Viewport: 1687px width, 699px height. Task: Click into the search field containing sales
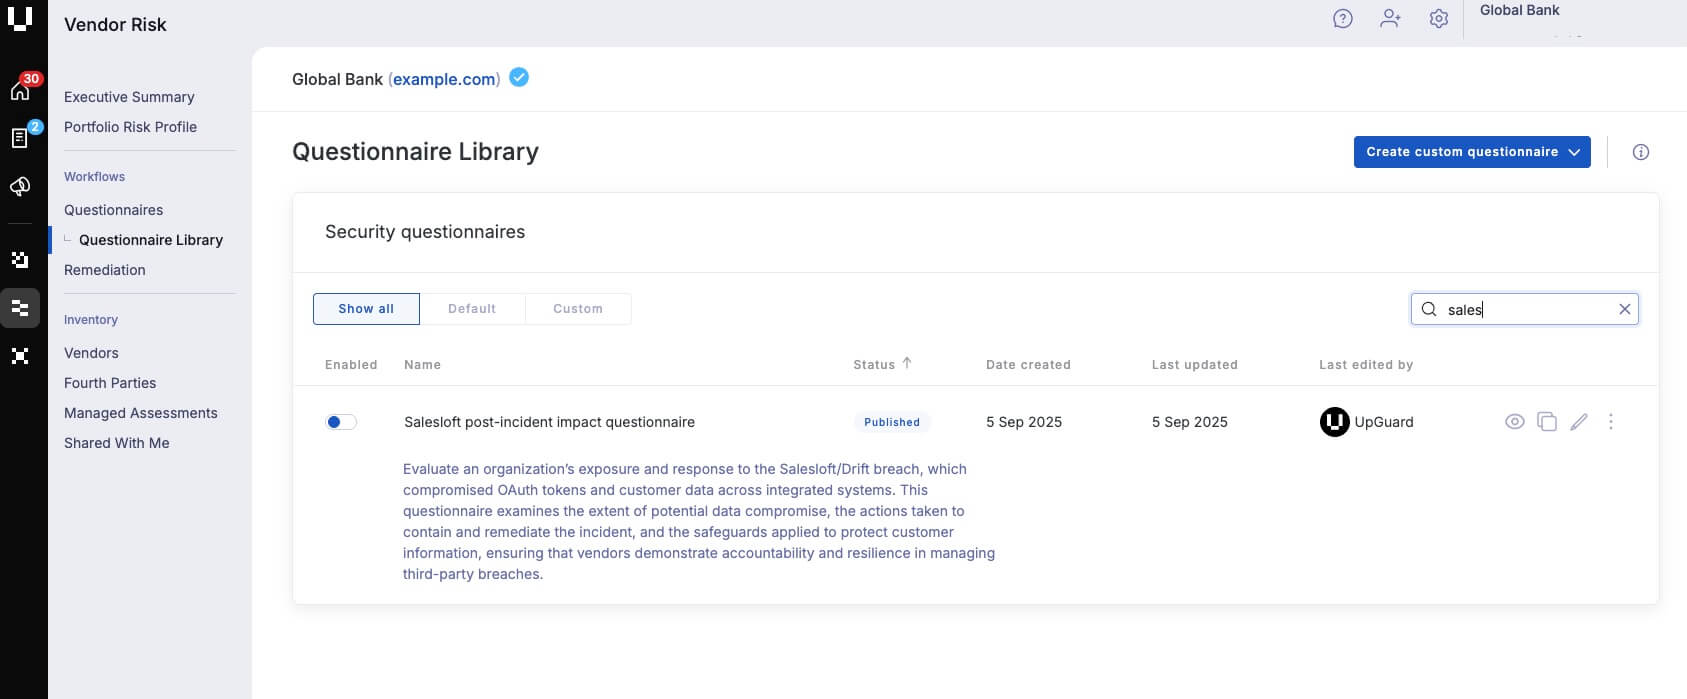[1524, 309]
